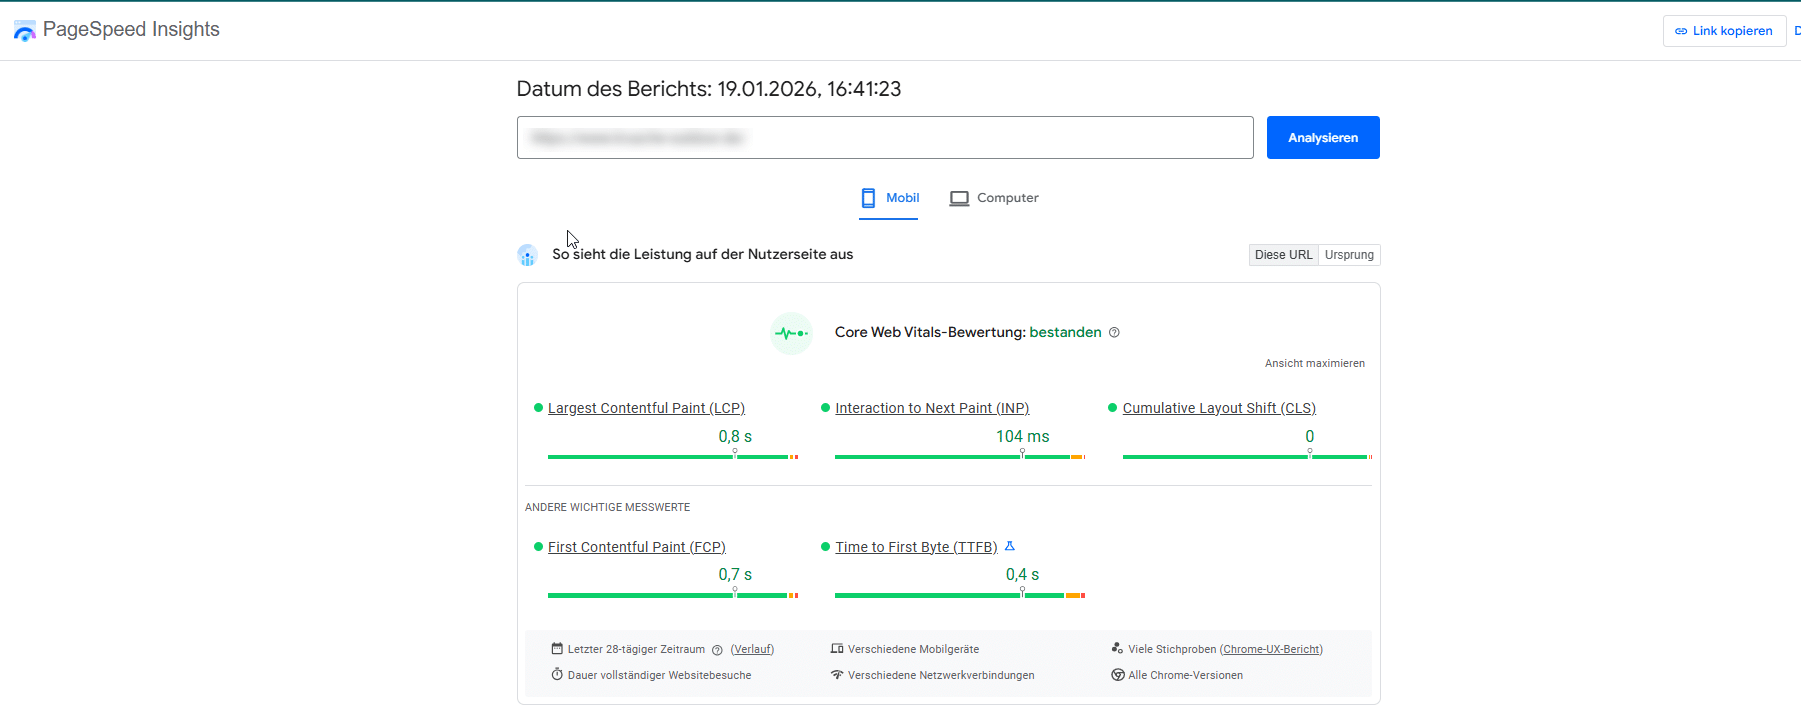Image resolution: width=1801 pixels, height=727 pixels.
Task: Click the INP distribution bar
Action: 960,457
